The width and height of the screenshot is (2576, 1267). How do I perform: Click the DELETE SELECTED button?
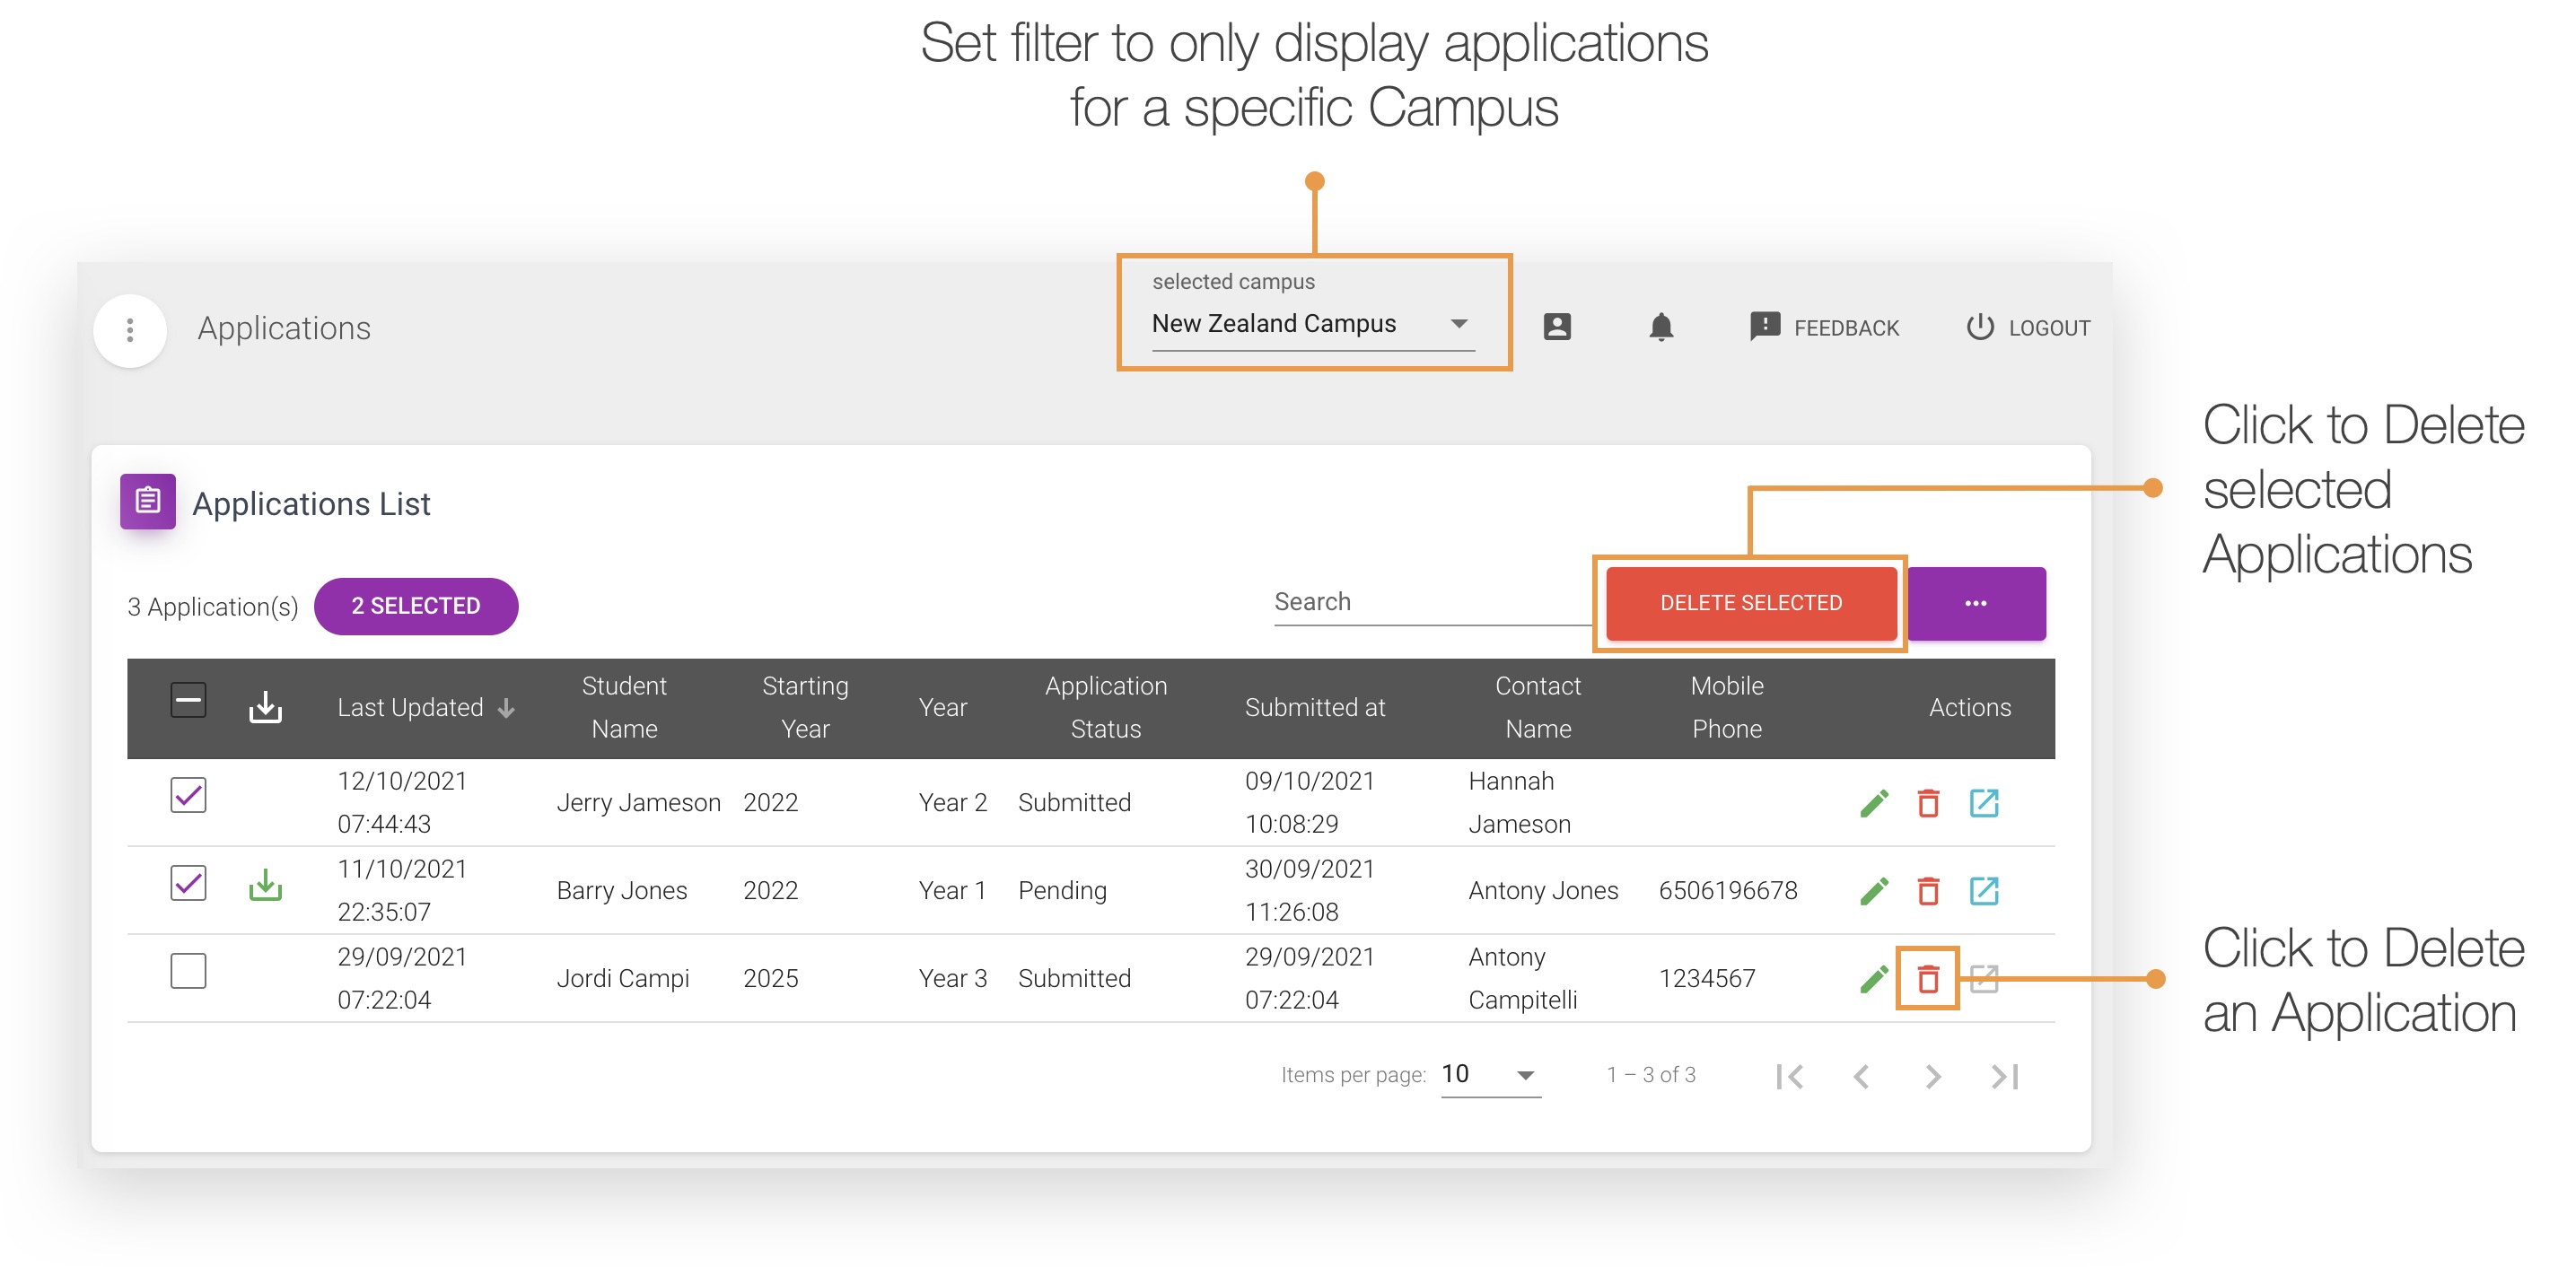click(x=1750, y=602)
